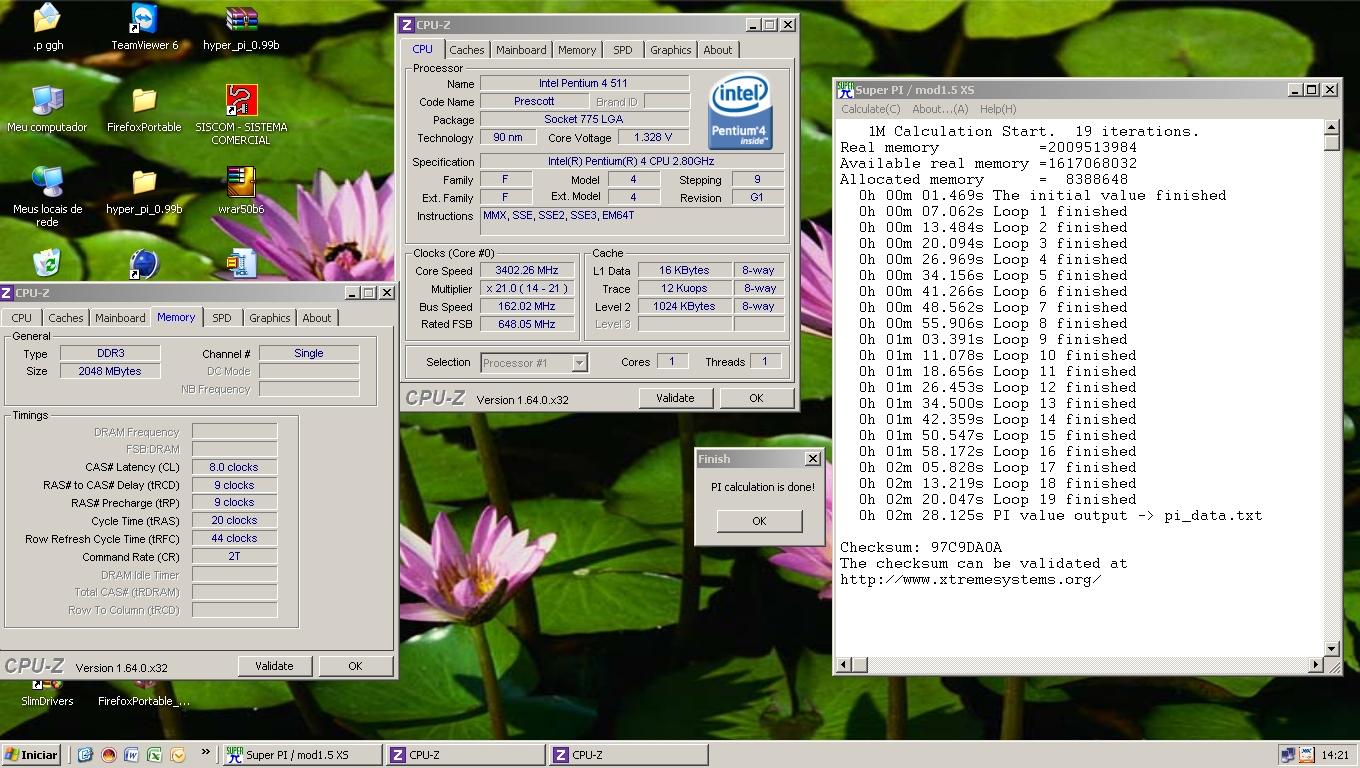Click the Intel Pentium 4 inside logo
The image size is (1360, 768).
click(740, 111)
